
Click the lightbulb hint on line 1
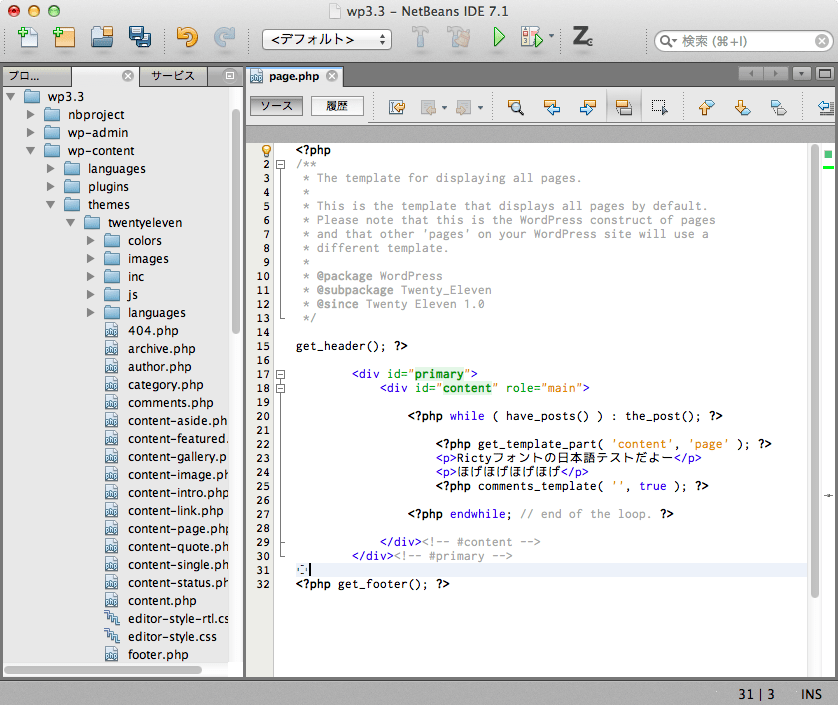[x=266, y=151]
